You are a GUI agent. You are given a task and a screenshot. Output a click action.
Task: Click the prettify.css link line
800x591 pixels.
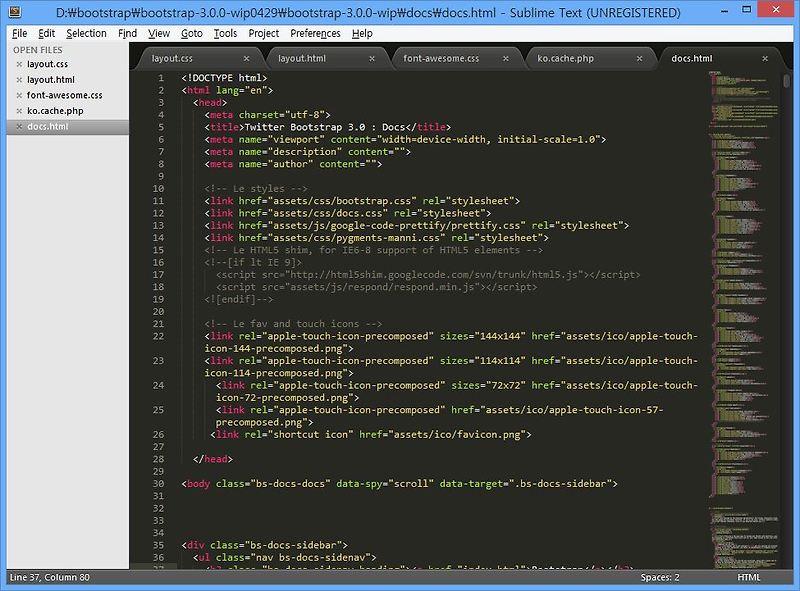[416, 226]
